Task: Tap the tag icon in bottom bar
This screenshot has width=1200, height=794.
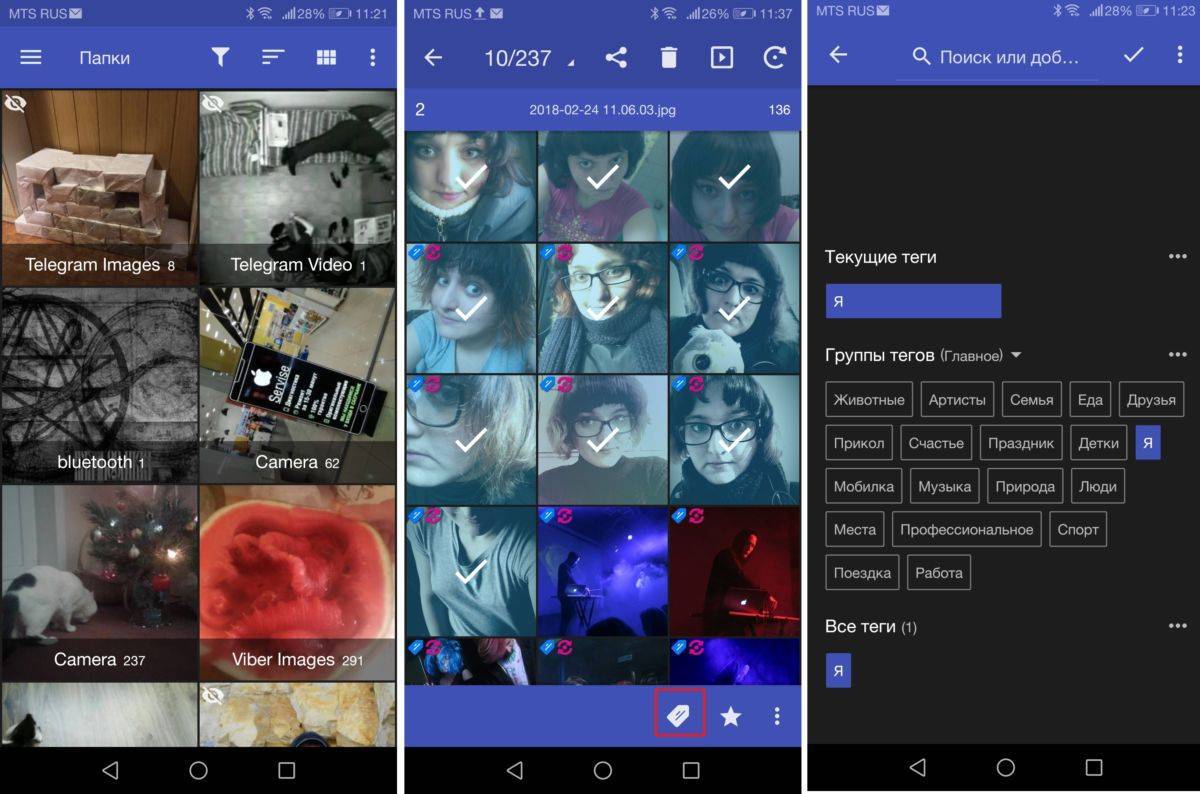Action: 679,715
